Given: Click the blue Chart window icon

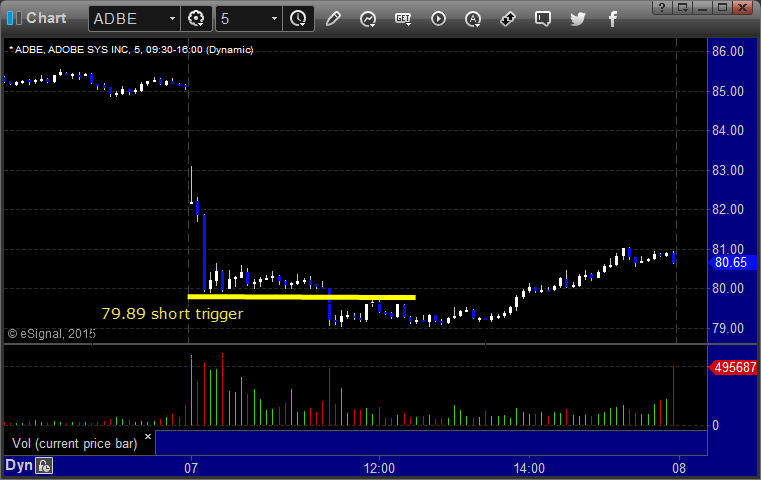Looking at the screenshot, I should (14, 18).
